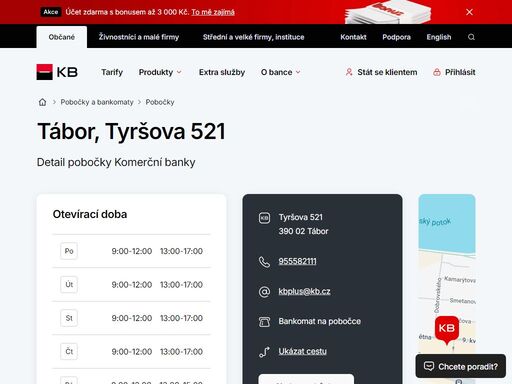Click the lock icon beside Přihlásit
512x384 pixels.
click(x=437, y=72)
